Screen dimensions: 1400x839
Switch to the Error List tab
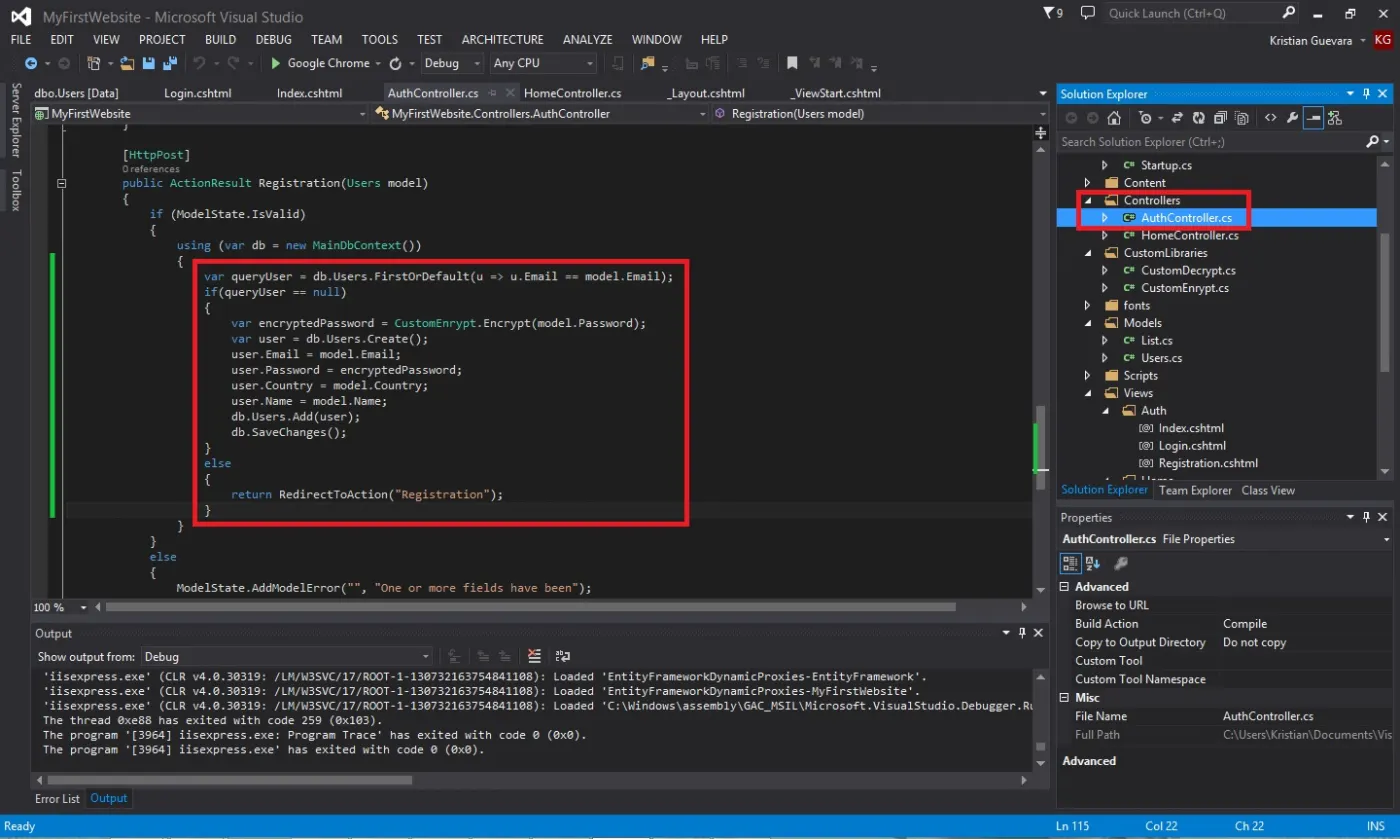pos(57,798)
